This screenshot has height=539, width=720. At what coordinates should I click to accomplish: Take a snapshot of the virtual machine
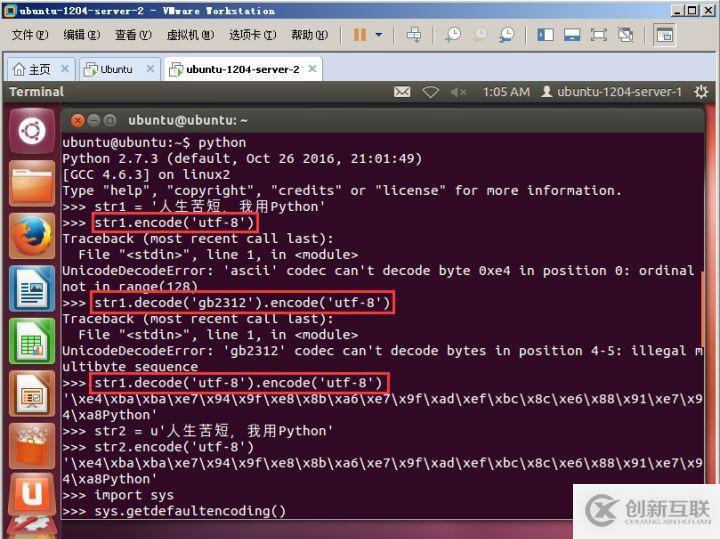(x=453, y=35)
